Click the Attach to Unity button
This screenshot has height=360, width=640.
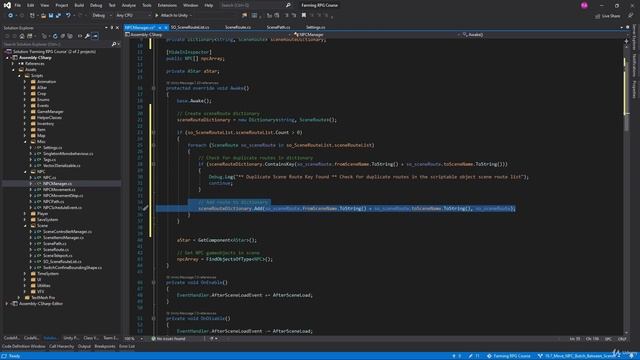pyautogui.click(x=171, y=16)
